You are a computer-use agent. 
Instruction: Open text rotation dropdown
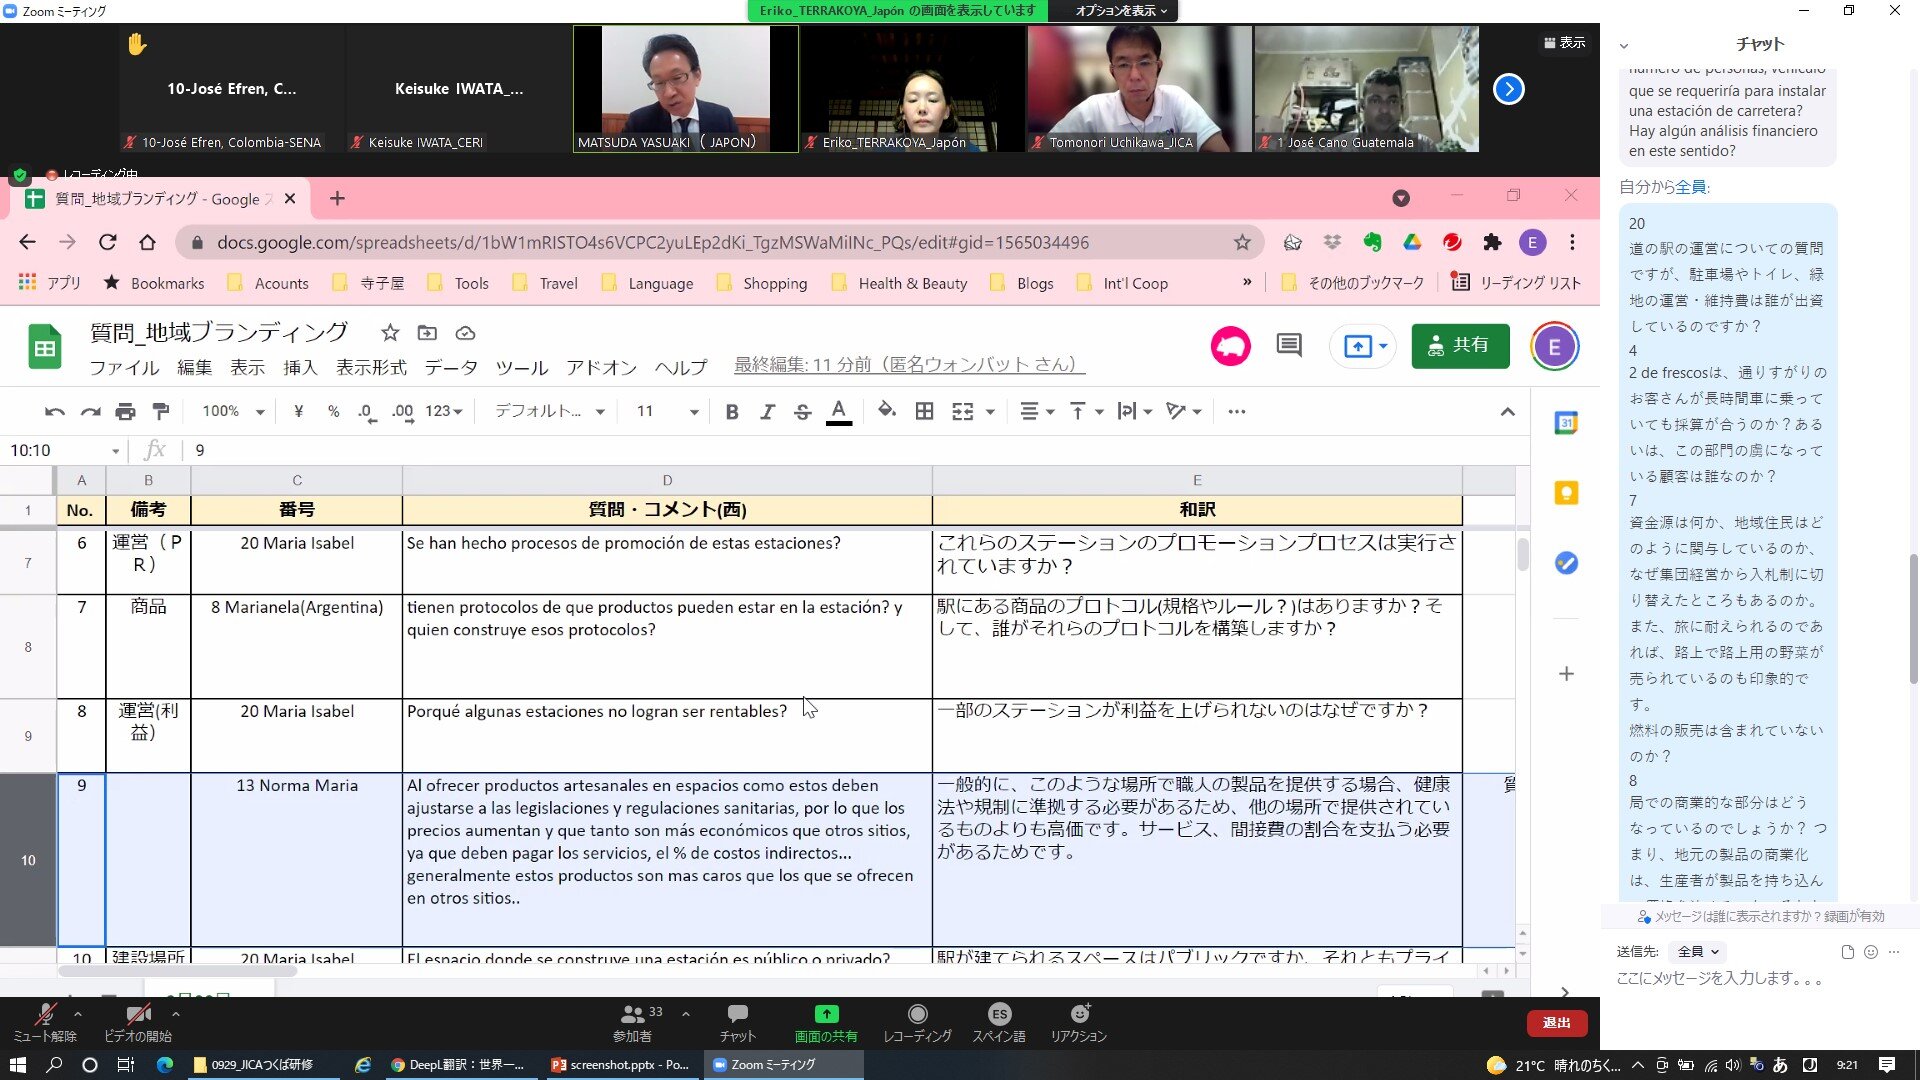[x=1184, y=411]
